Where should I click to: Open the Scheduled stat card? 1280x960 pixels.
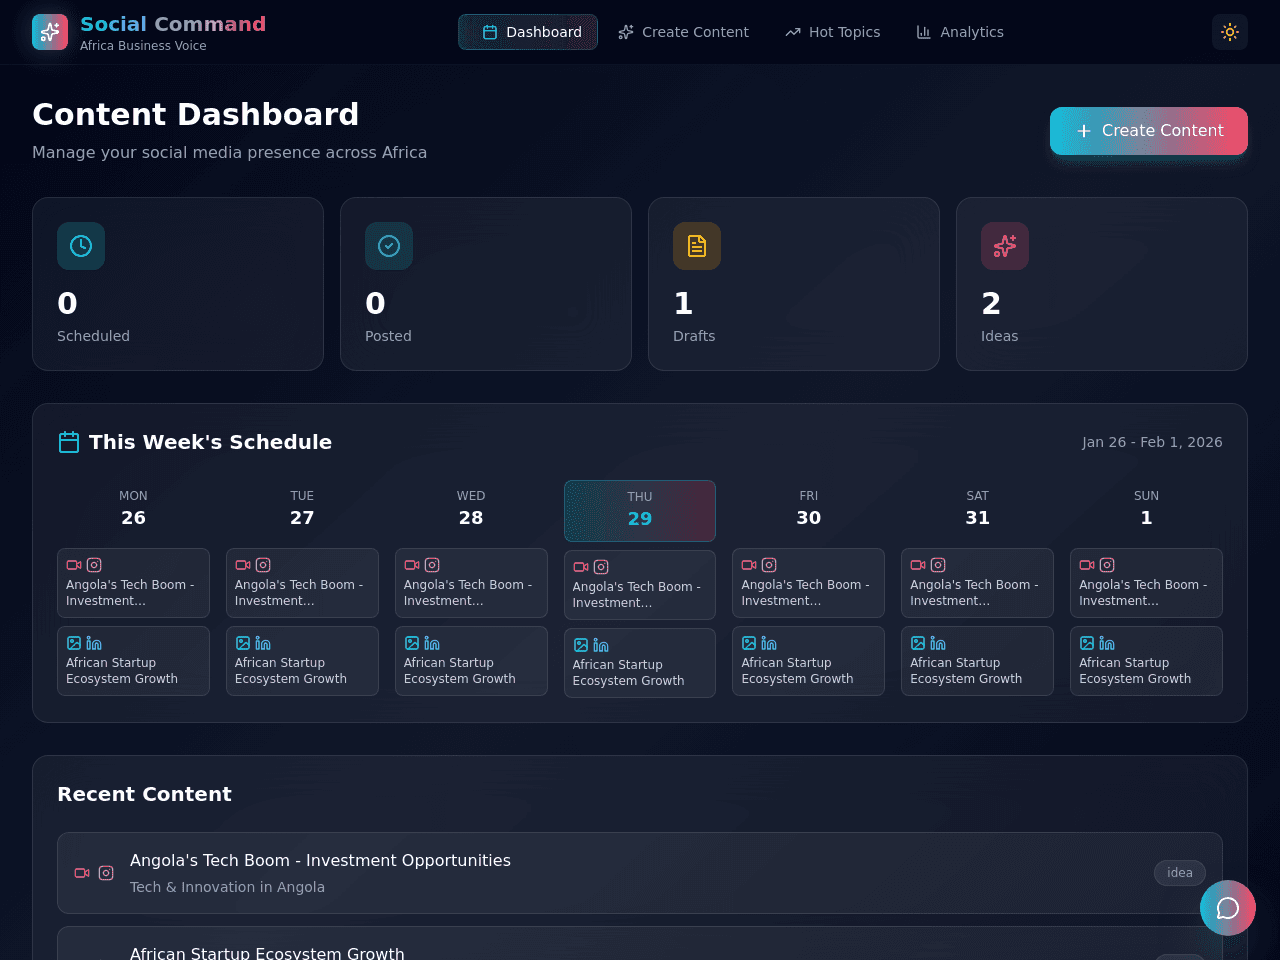178,284
